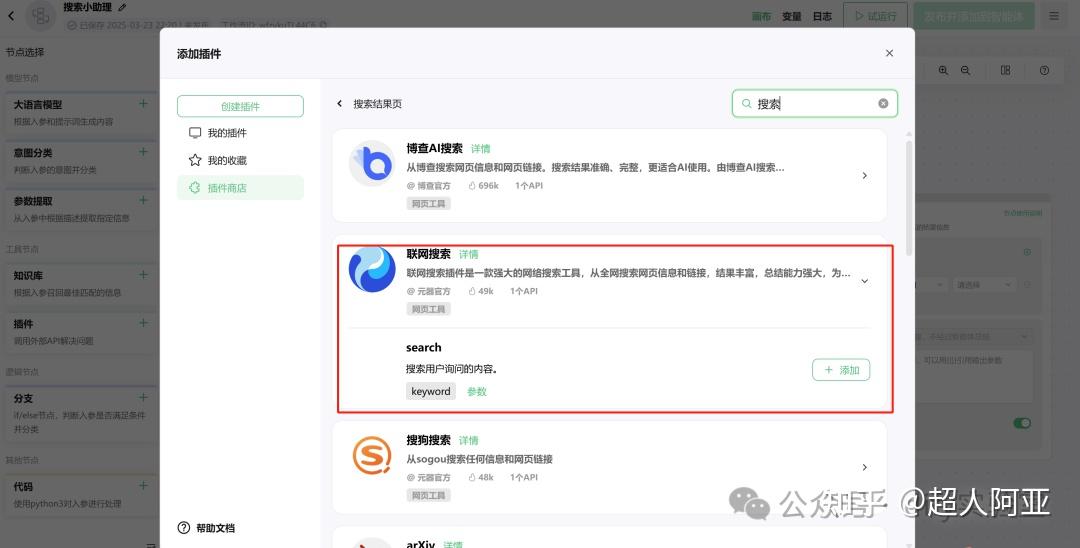1080x548 pixels.
Task: Click the keyword parameter tag
Action: pyautogui.click(x=430, y=392)
